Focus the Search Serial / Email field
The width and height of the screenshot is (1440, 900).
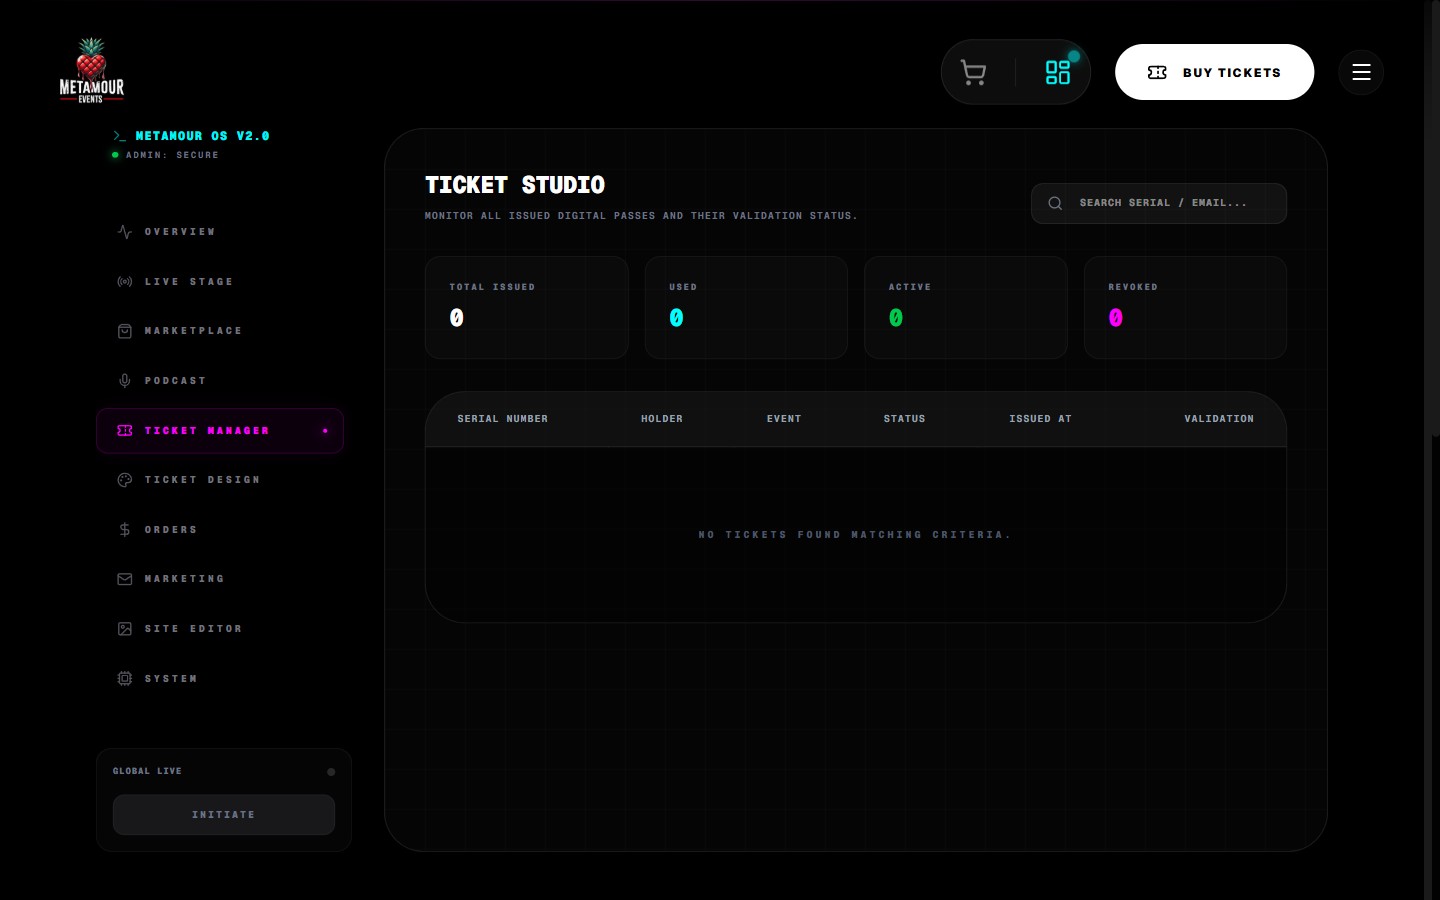click(x=1159, y=203)
